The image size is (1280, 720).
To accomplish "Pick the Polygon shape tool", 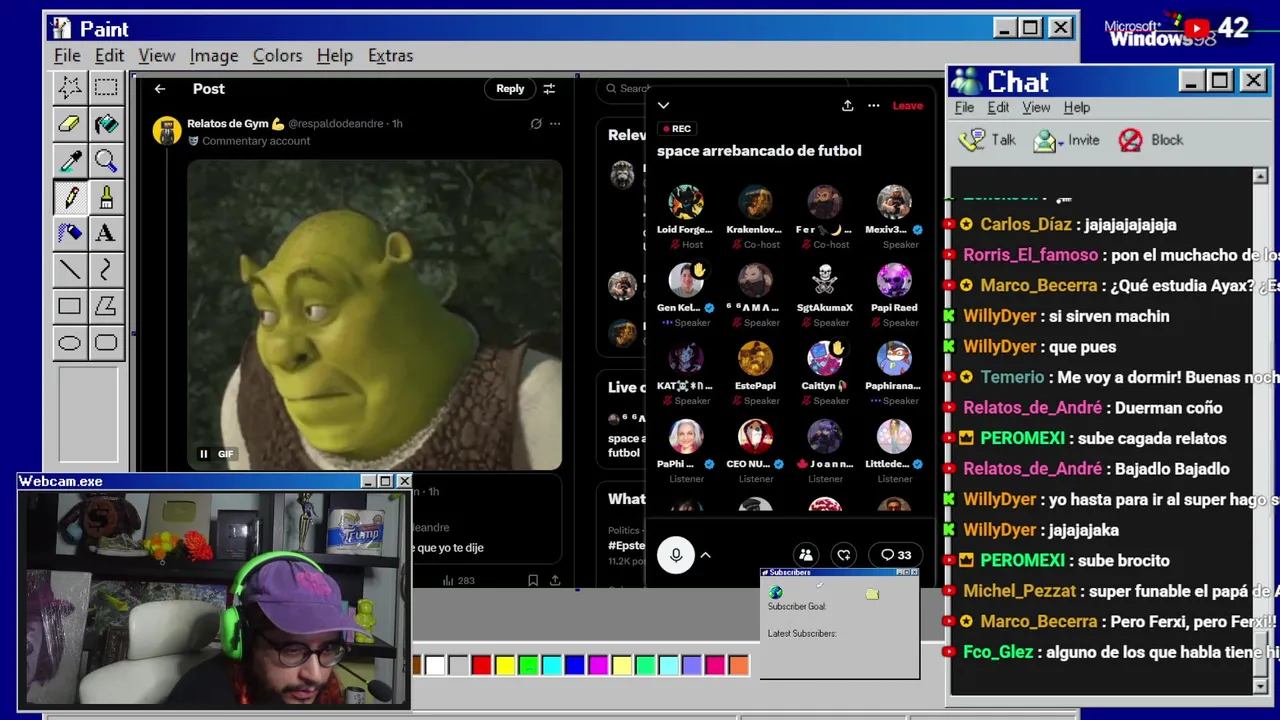I will point(105,306).
